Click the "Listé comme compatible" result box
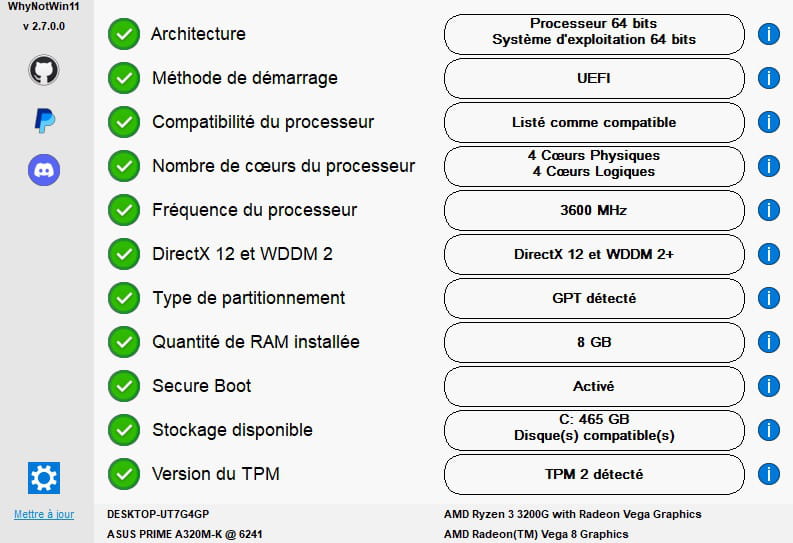This screenshot has width=793, height=543. pos(594,122)
